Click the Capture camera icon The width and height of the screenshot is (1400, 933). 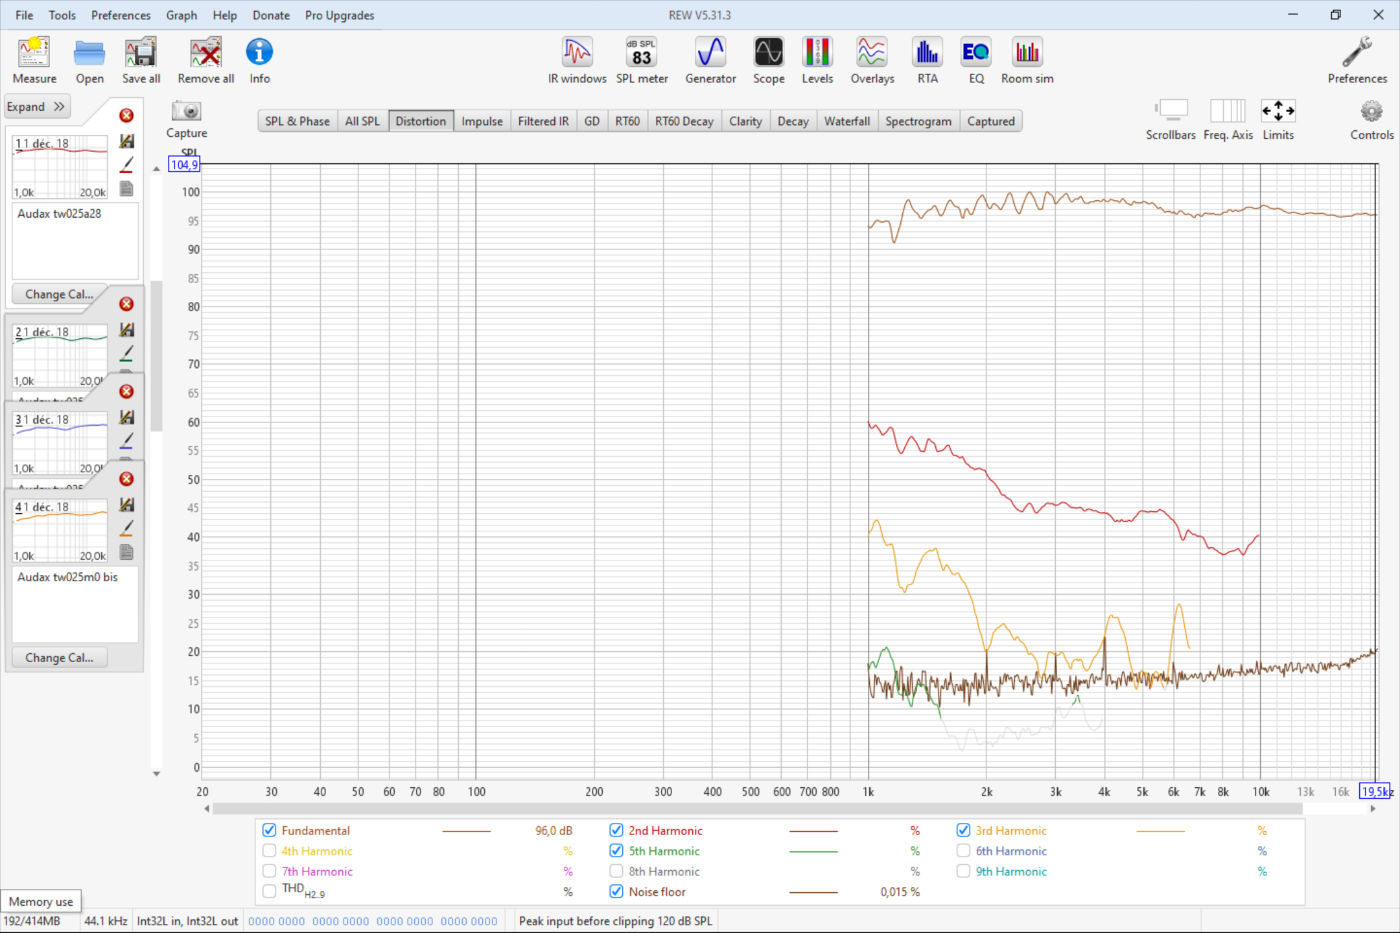pos(186,112)
